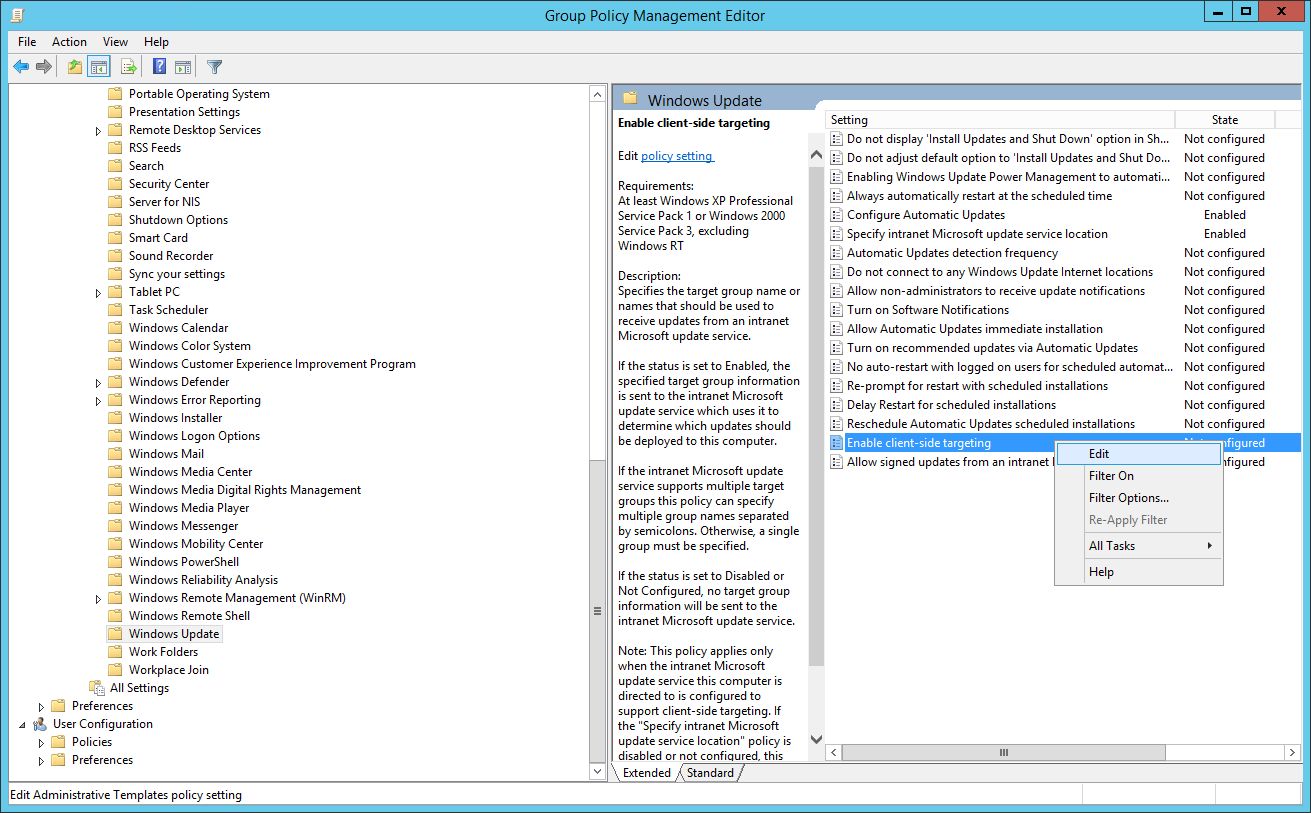This screenshot has height=813, width=1311.
Task: Expand the Tablet PC tree node
Action: coord(98,293)
